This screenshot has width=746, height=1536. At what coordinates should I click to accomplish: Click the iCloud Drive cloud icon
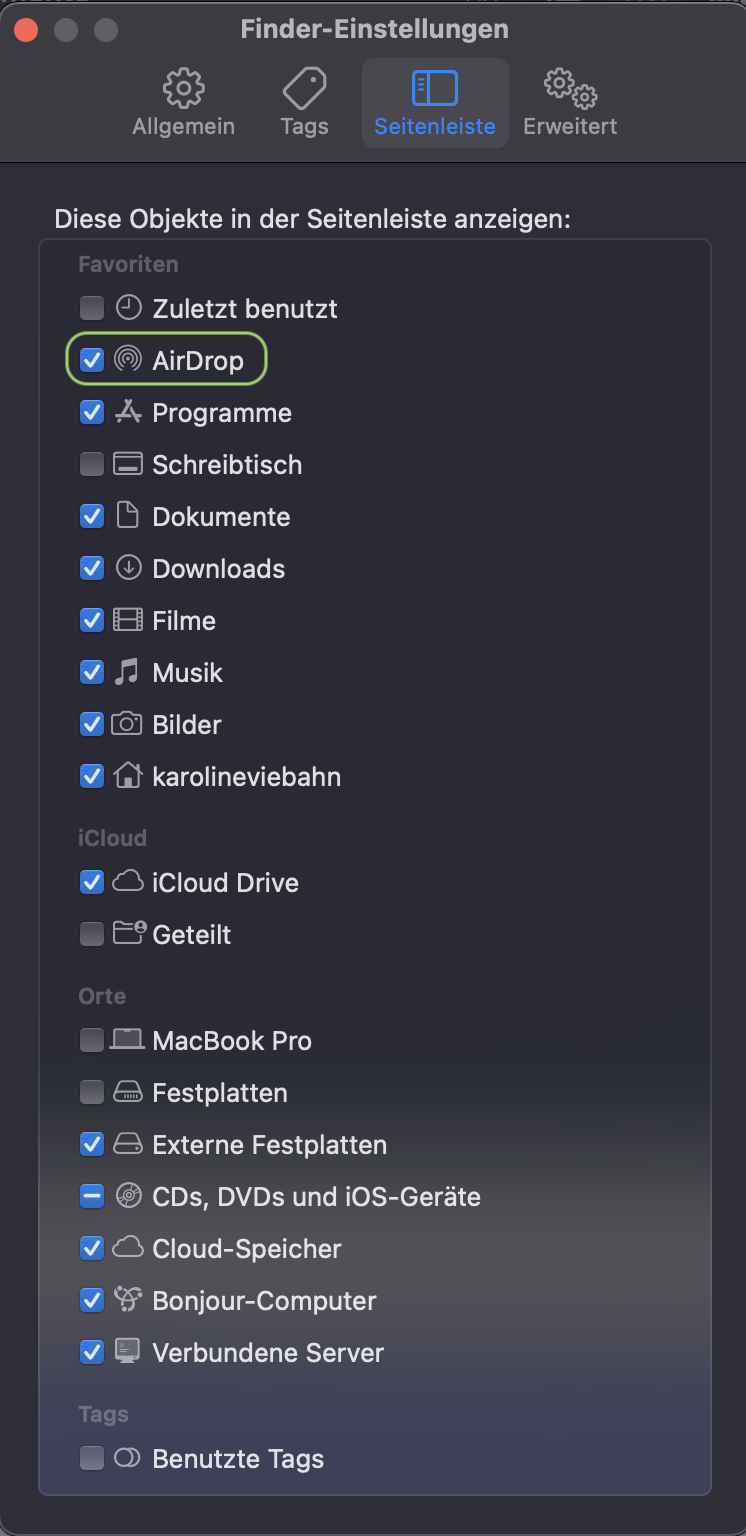(x=127, y=882)
